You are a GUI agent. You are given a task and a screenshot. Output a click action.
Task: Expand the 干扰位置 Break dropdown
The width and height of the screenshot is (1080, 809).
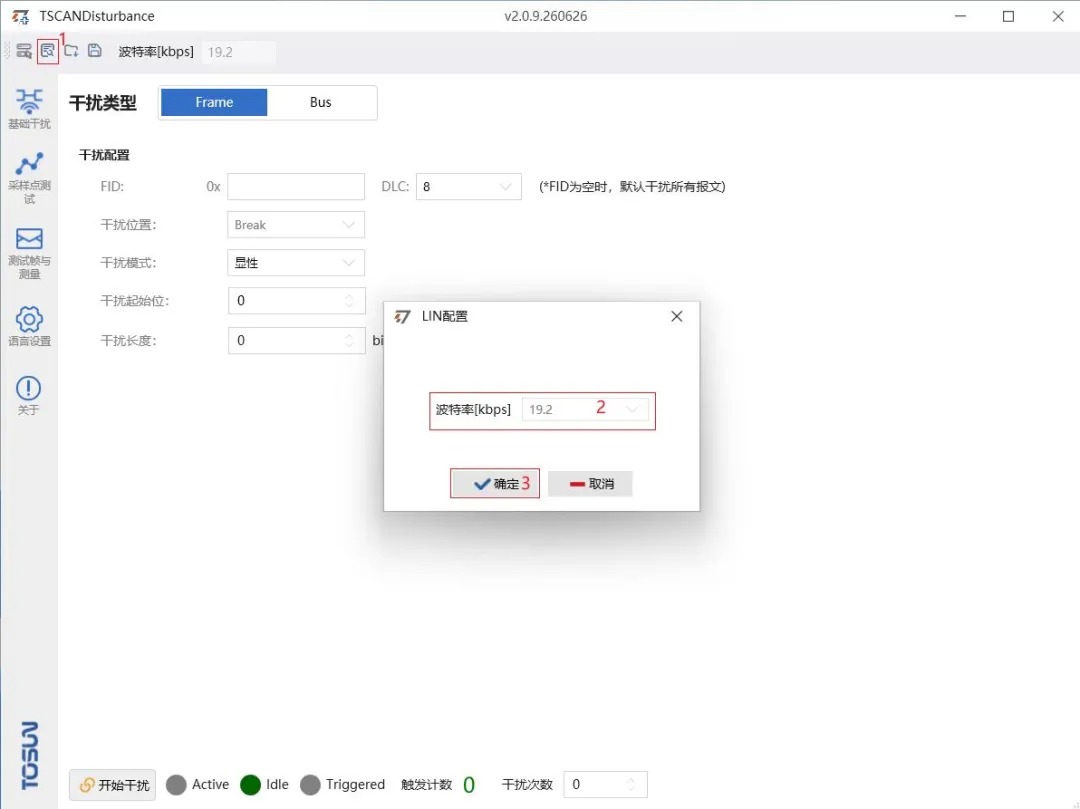click(296, 224)
